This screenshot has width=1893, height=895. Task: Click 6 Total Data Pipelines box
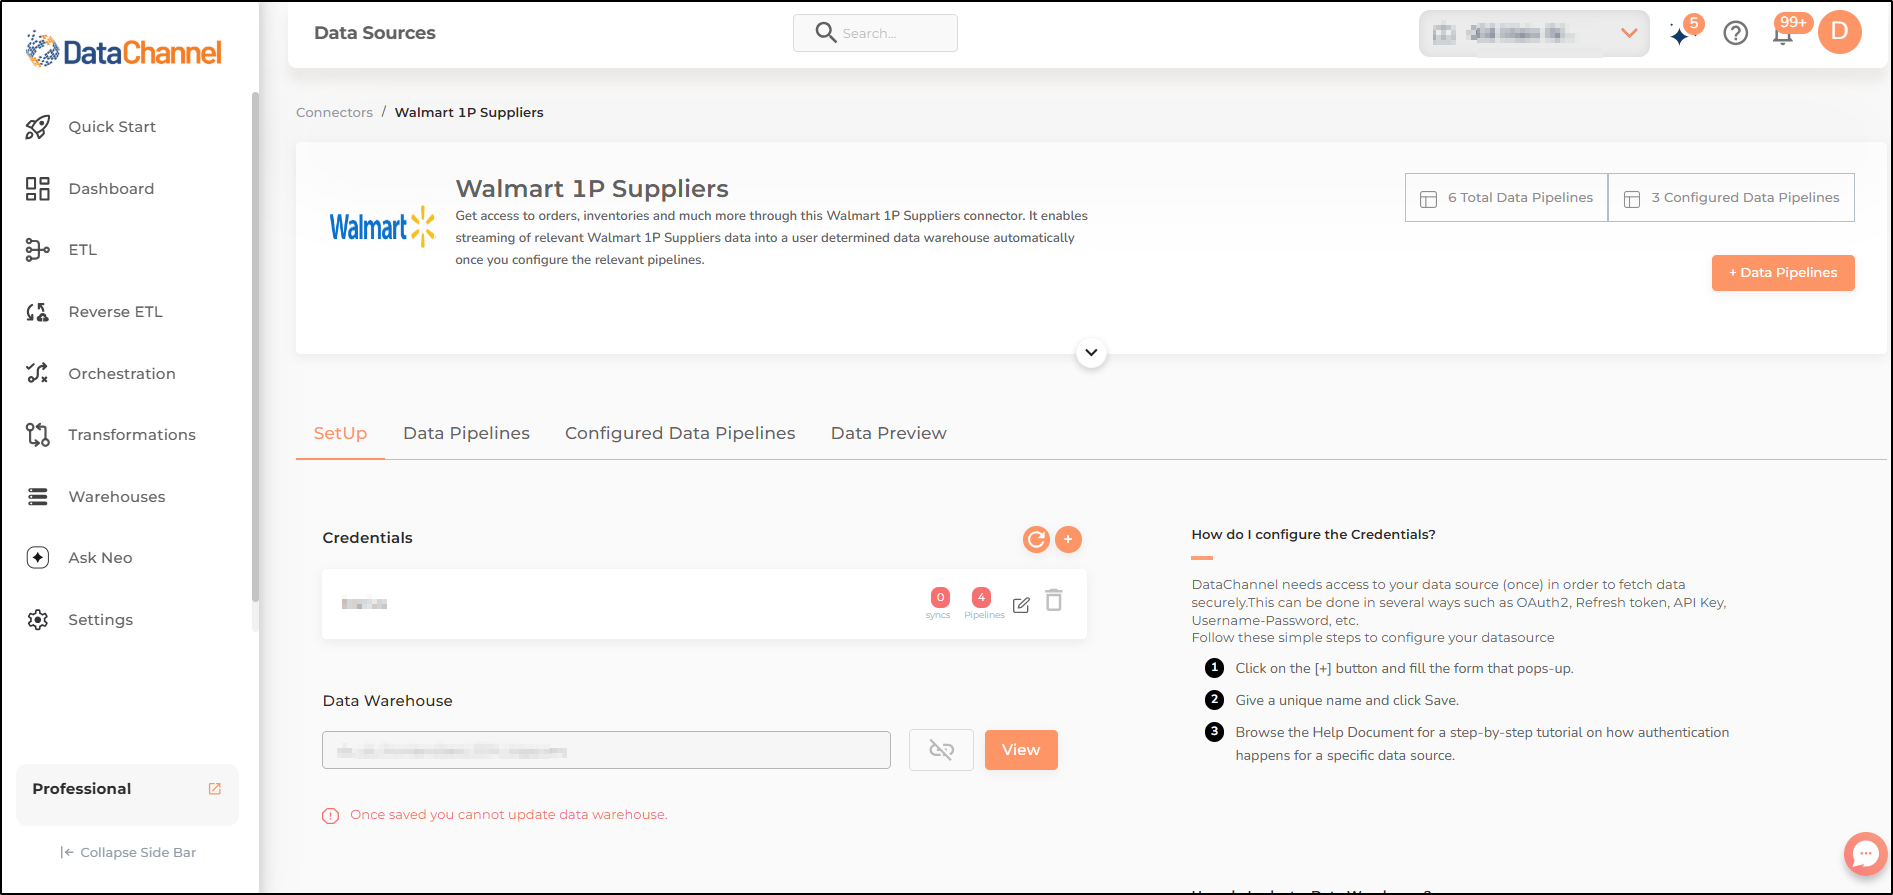pyautogui.click(x=1506, y=198)
